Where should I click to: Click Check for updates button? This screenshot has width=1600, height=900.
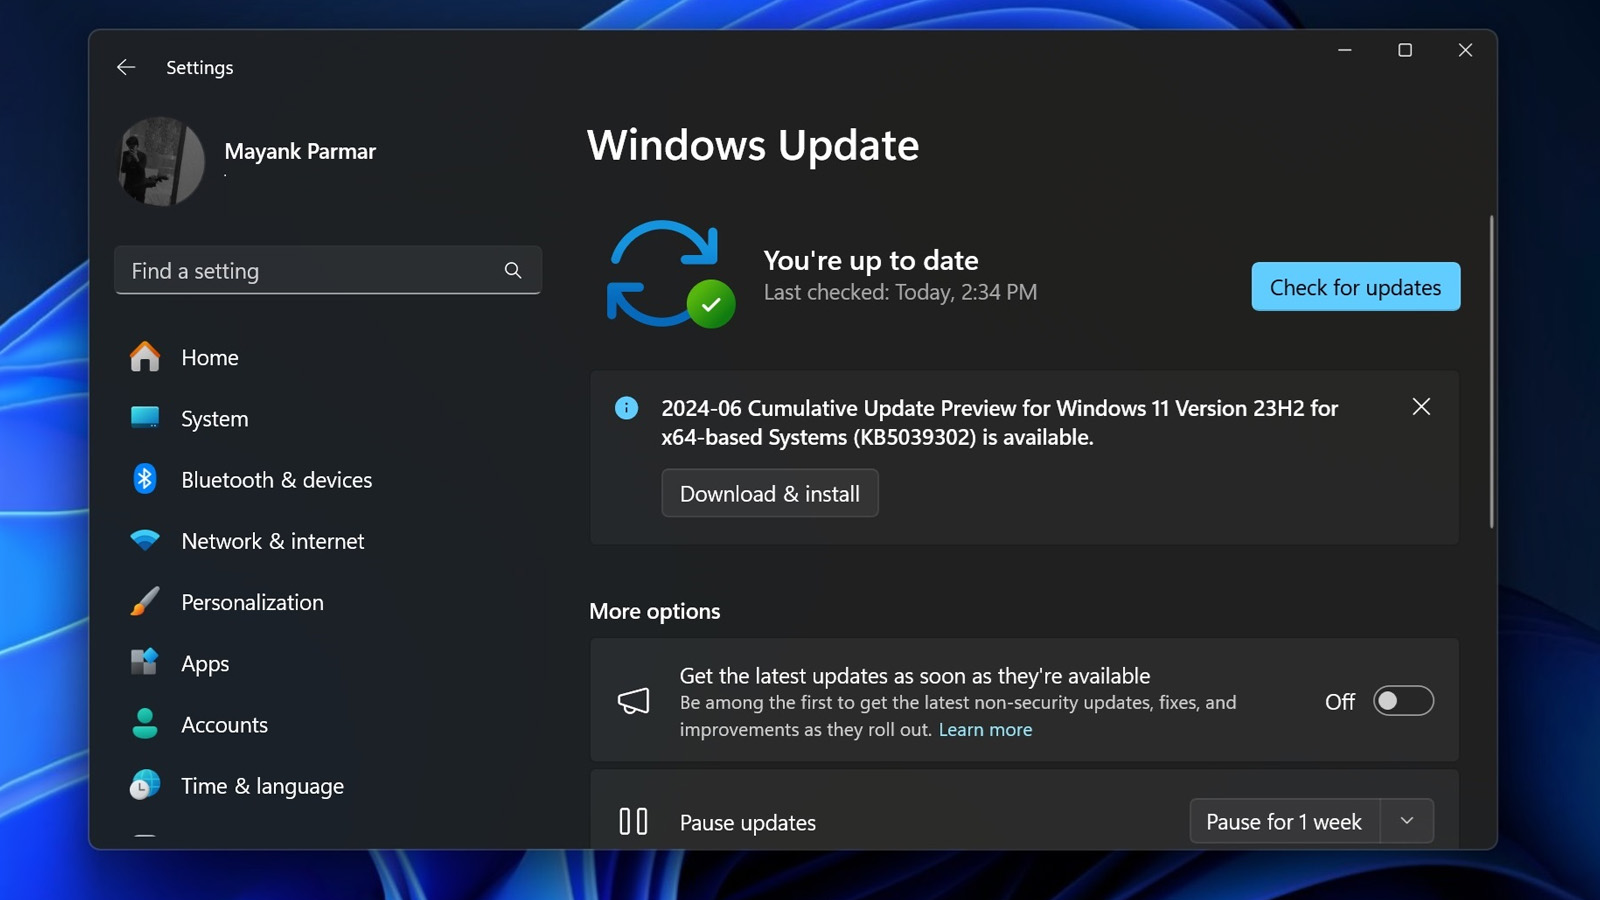pos(1355,287)
